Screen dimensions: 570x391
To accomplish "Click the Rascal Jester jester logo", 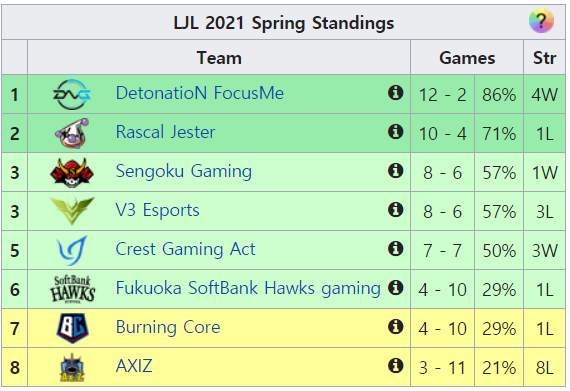I will point(72,133).
